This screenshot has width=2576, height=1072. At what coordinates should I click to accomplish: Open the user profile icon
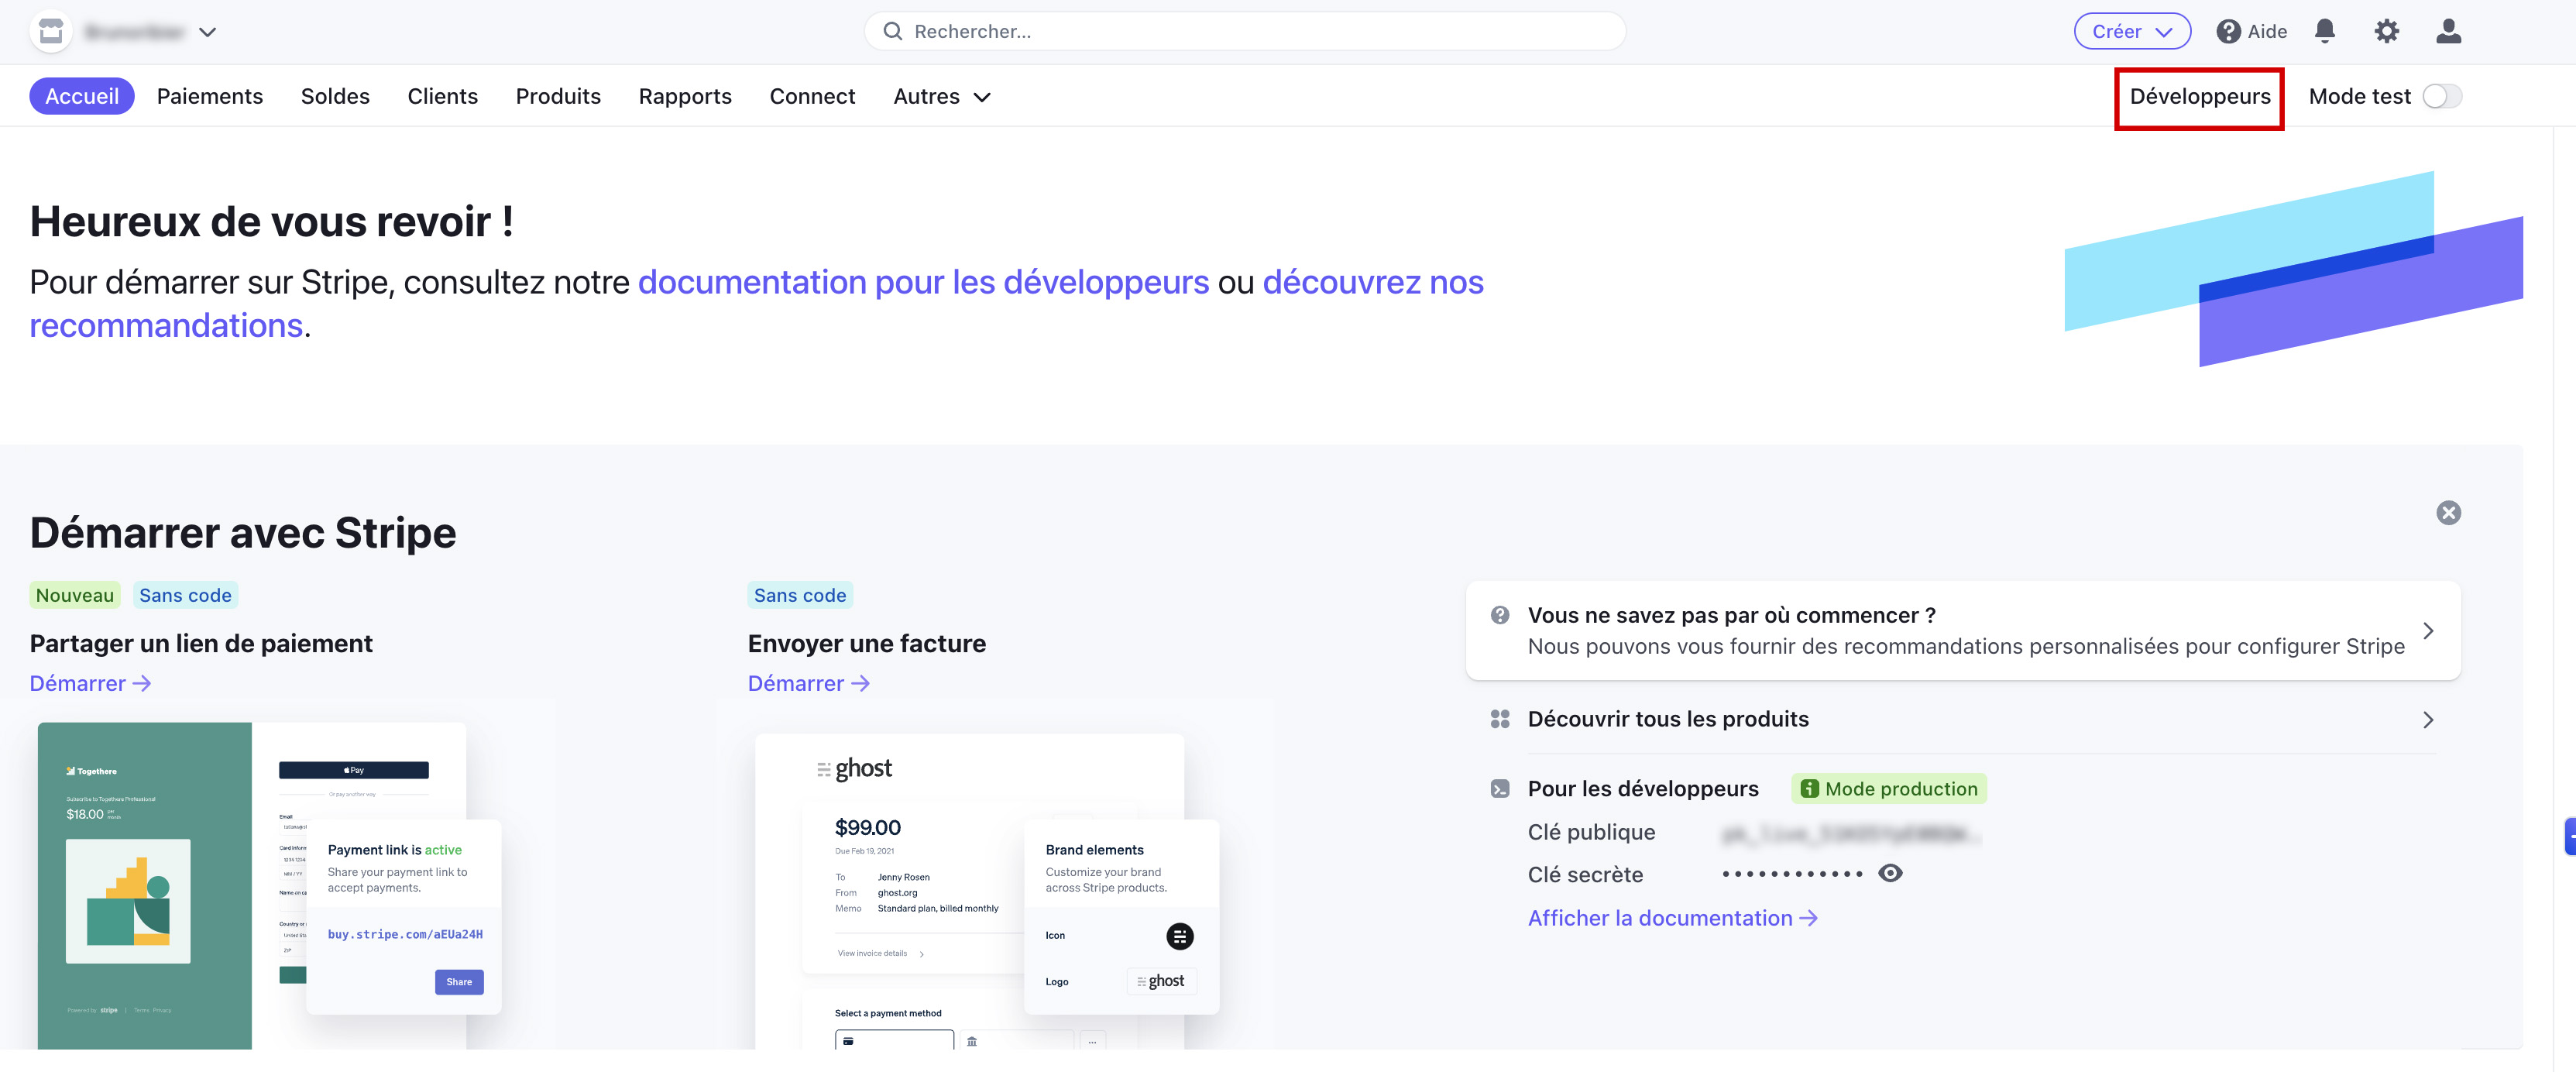(2448, 31)
